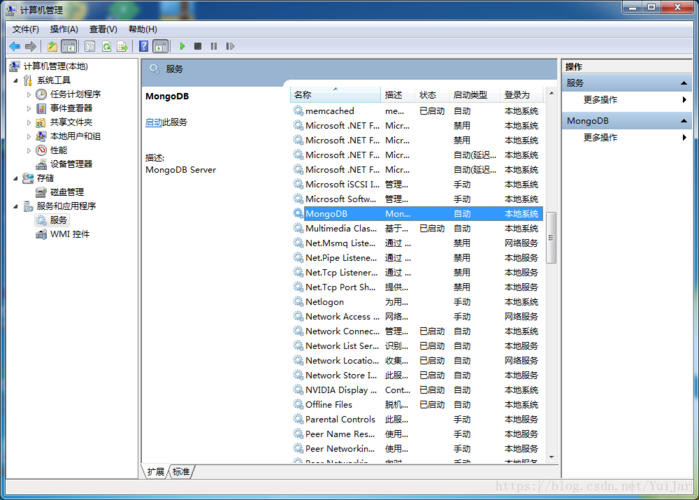Select the 磁盘管理 tree icon
Screen dimensions: 699x500
pos(41,192)
